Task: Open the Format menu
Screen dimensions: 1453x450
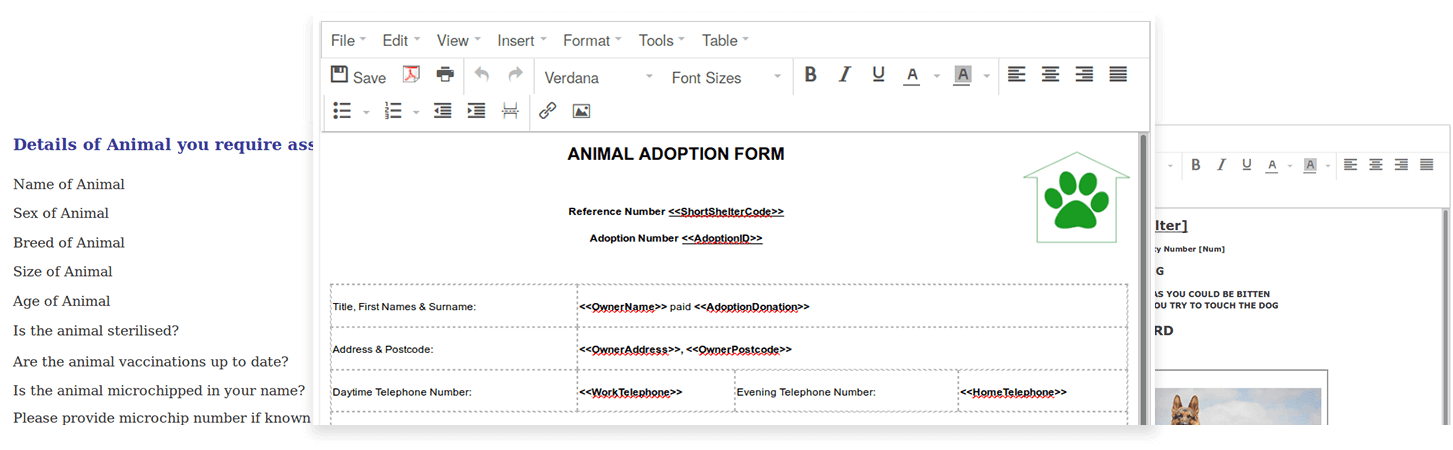Action: (592, 40)
